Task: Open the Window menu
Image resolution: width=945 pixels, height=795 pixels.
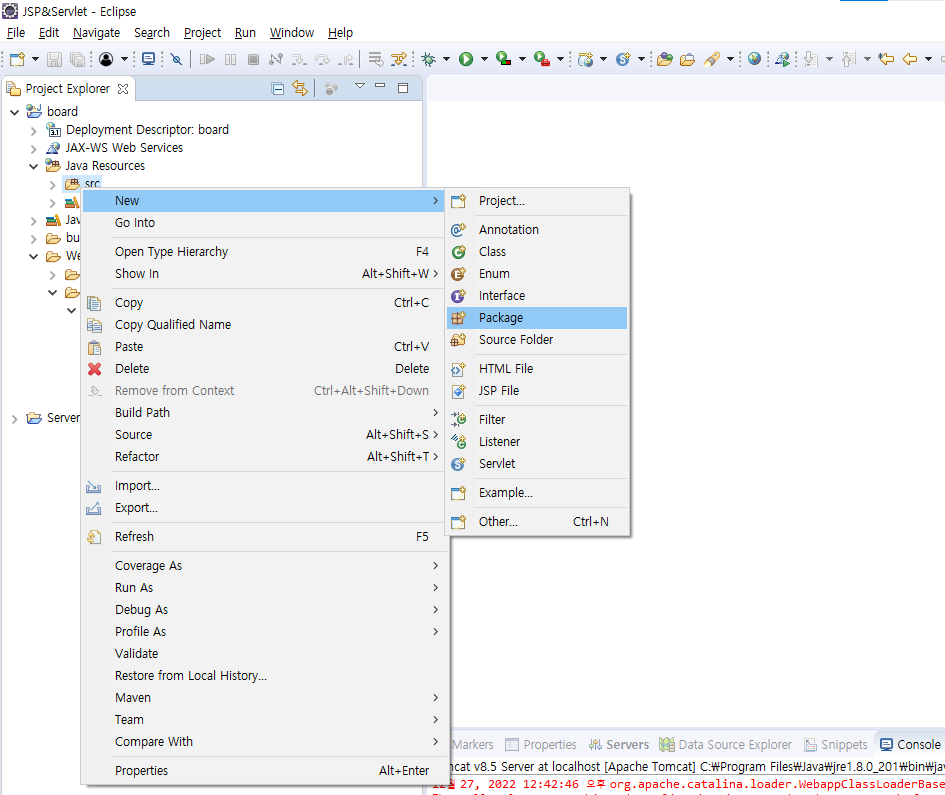Action: coord(292,33)
